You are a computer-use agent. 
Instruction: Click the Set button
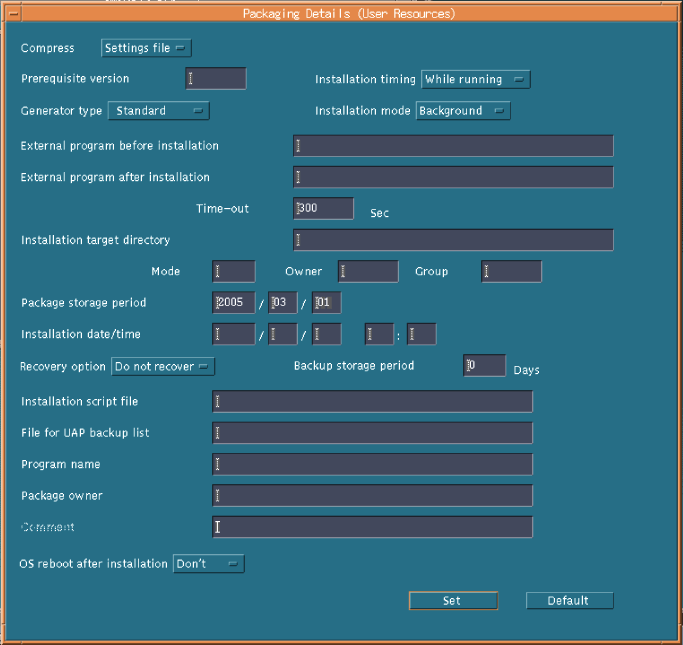[x=453, y=601]
